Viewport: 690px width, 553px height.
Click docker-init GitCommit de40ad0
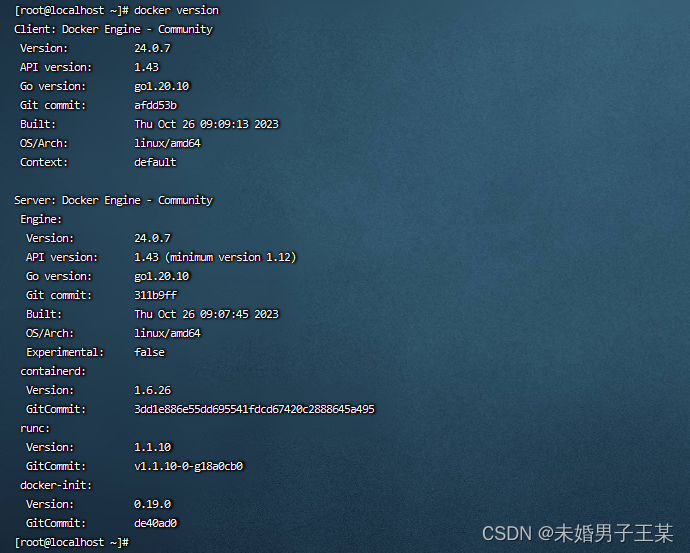click(x=155, y=523)
